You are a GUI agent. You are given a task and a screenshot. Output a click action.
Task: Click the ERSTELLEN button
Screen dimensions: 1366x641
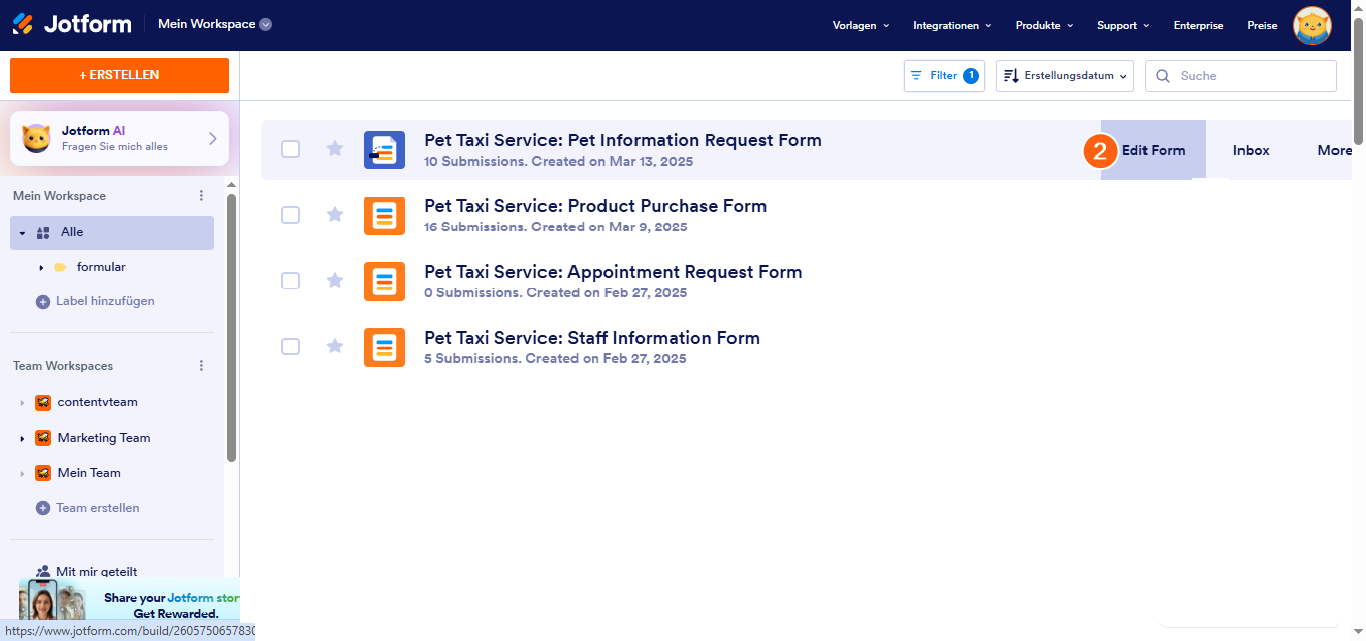[x=119, y=75]
